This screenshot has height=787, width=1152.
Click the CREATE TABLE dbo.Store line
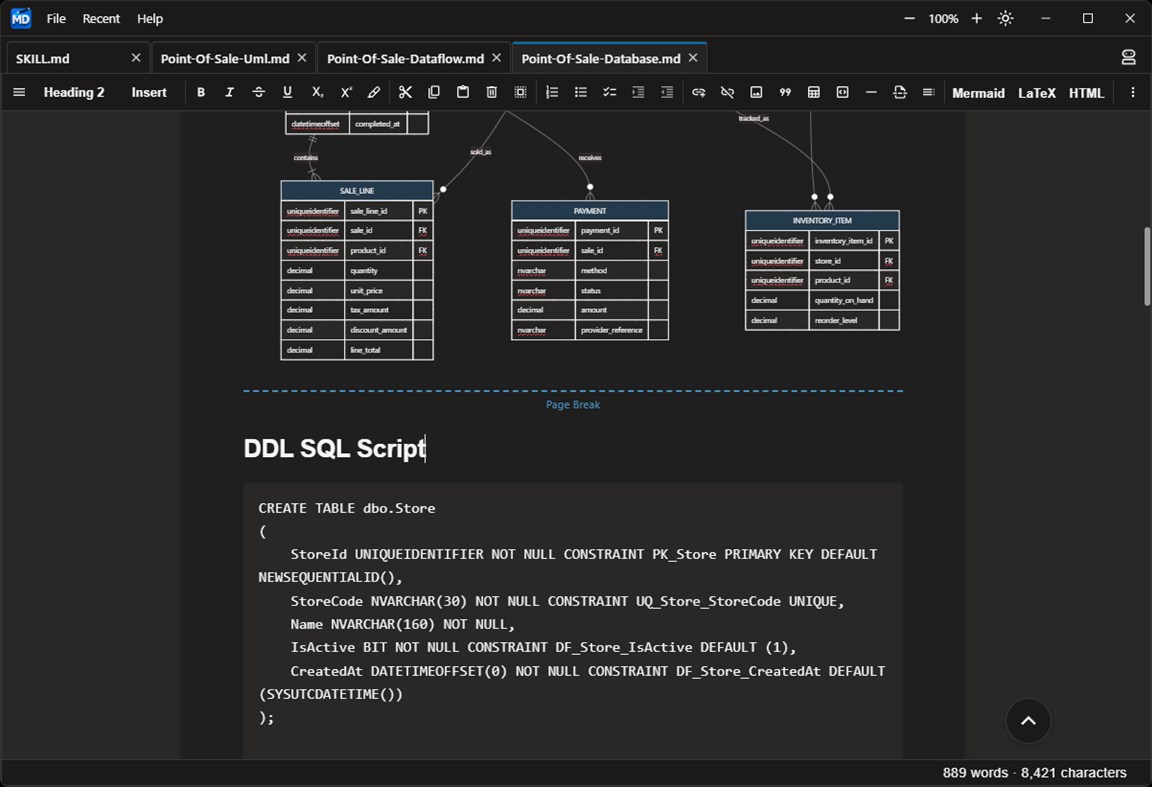click(x=346, y=508)
